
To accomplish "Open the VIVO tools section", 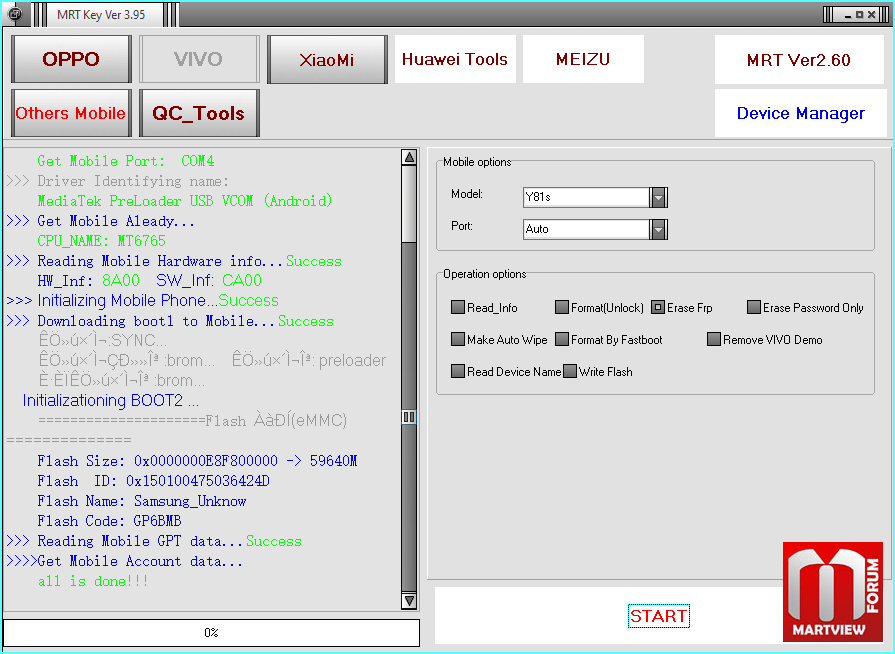I will click(x=199, y=59).
